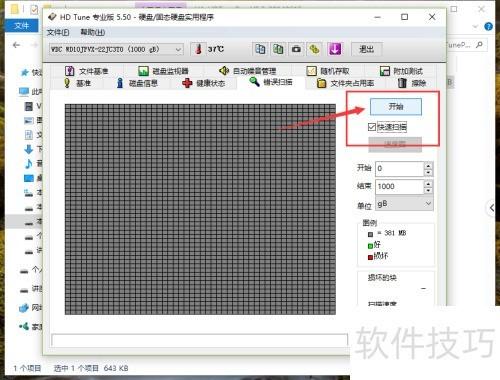
Task: Switch to the Disk Monitor tab
Action: [x=163, y=71]
